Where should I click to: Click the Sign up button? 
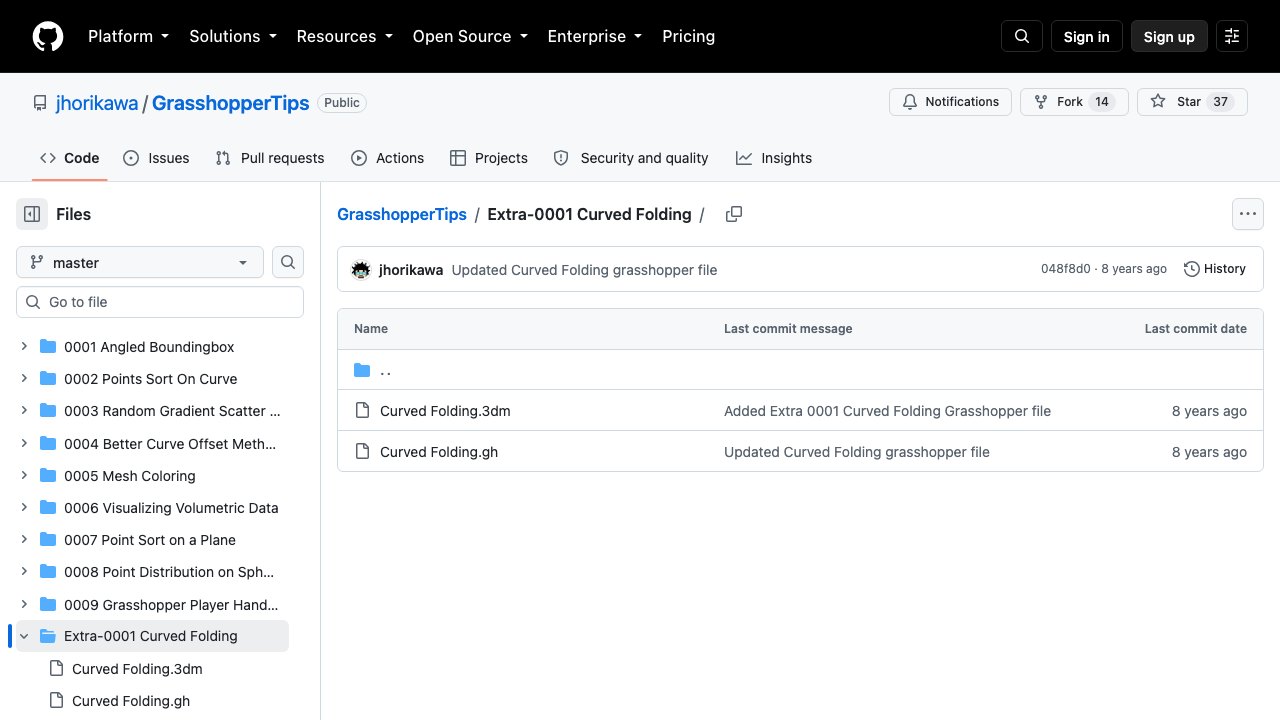(x=1169, y=36)
